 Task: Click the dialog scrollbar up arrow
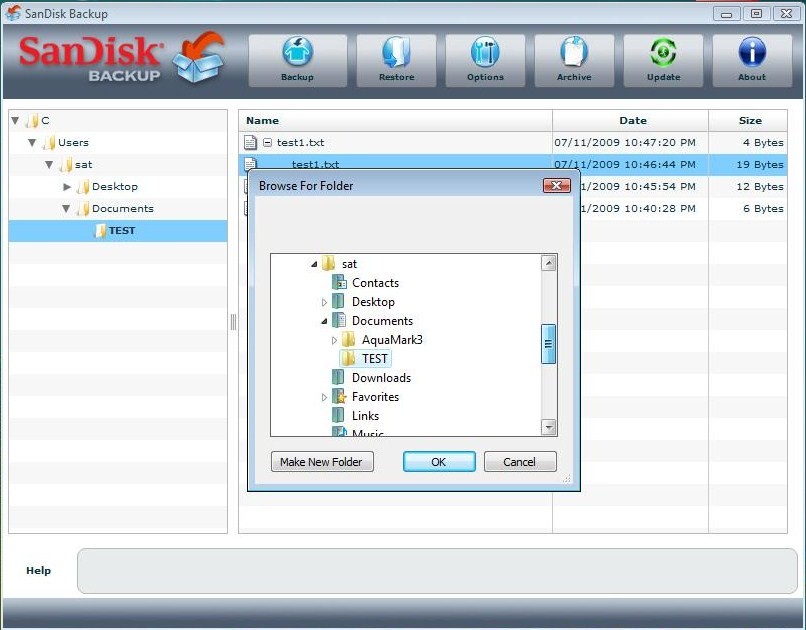549,263
